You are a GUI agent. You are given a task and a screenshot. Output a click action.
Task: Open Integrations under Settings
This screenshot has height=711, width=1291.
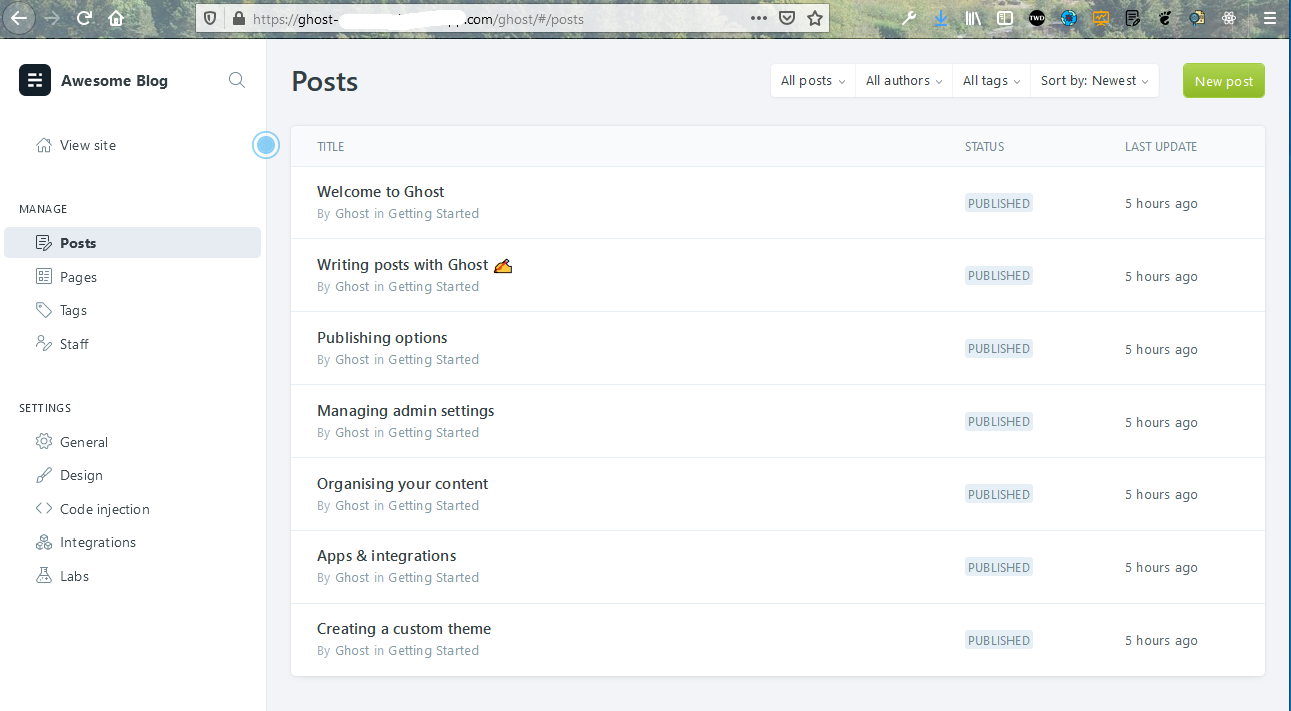(132, 542)
